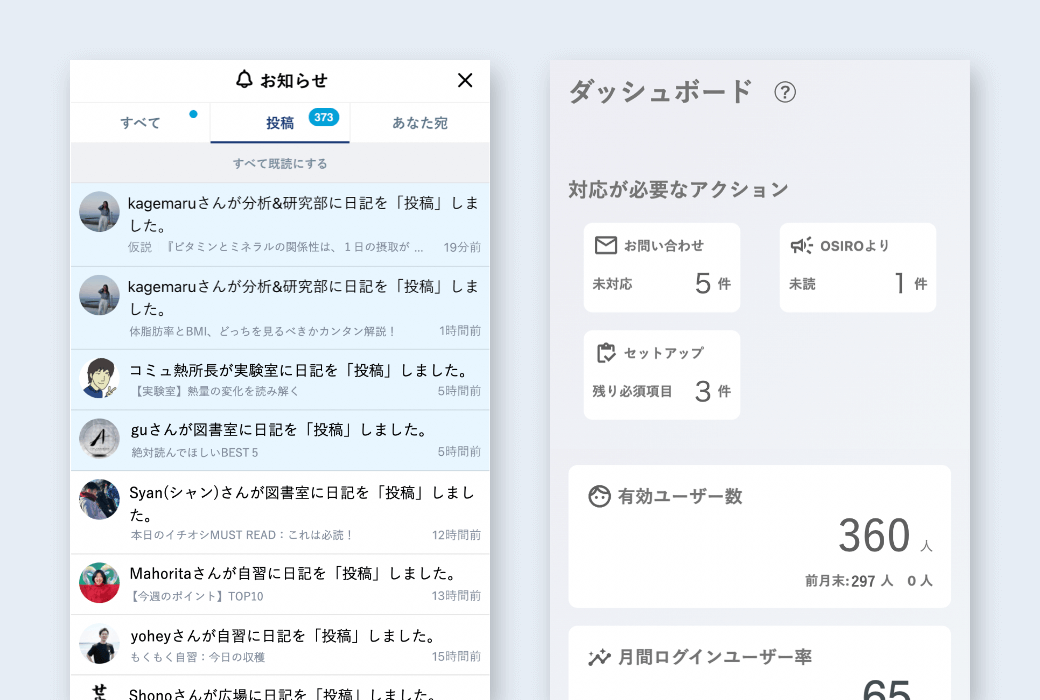Open the あなた宛 tab
Screen dimensions: 1040x700
click(x=420, y=123)
